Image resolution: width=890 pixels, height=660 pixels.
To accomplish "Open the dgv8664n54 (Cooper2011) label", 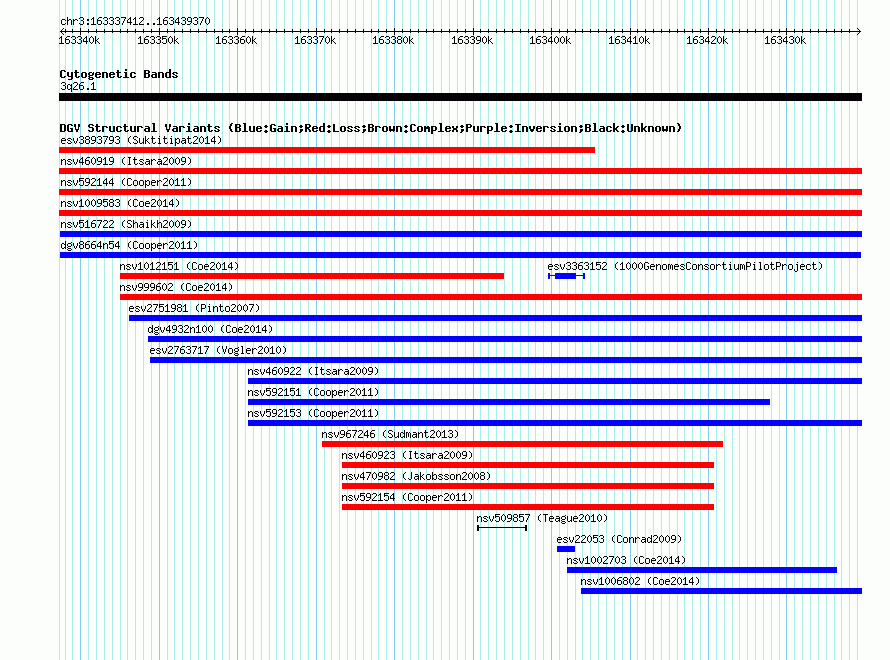I will coord(129,245).
